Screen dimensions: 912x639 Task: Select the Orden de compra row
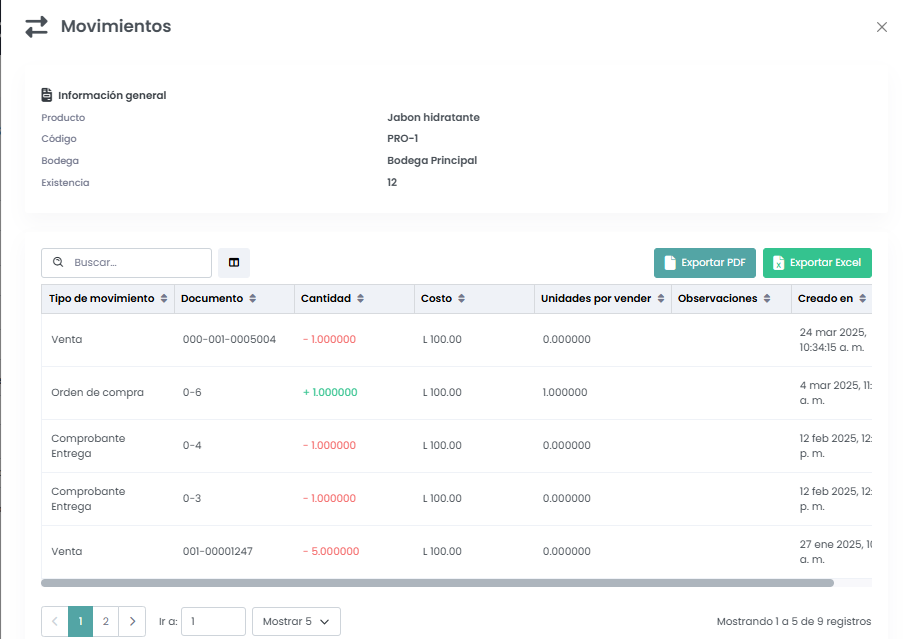tap(98, 393)
